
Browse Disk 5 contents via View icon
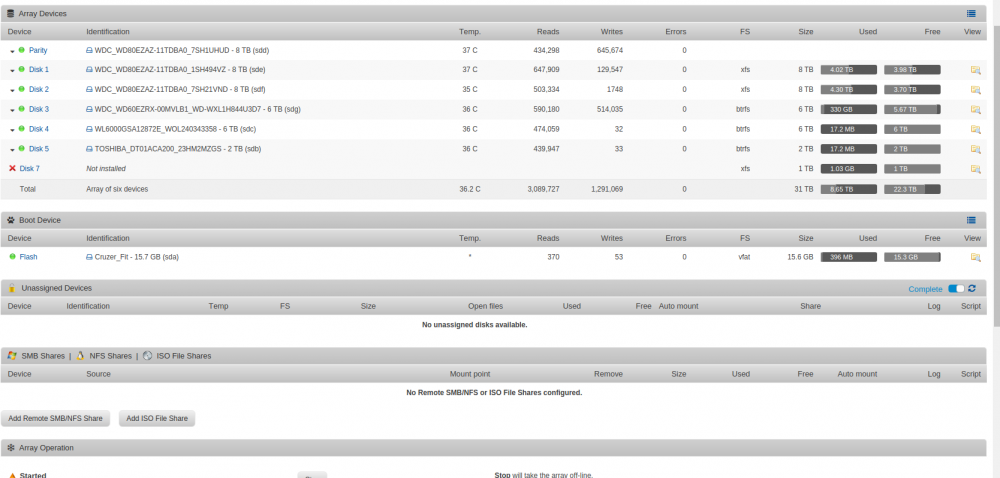point(975,148)
